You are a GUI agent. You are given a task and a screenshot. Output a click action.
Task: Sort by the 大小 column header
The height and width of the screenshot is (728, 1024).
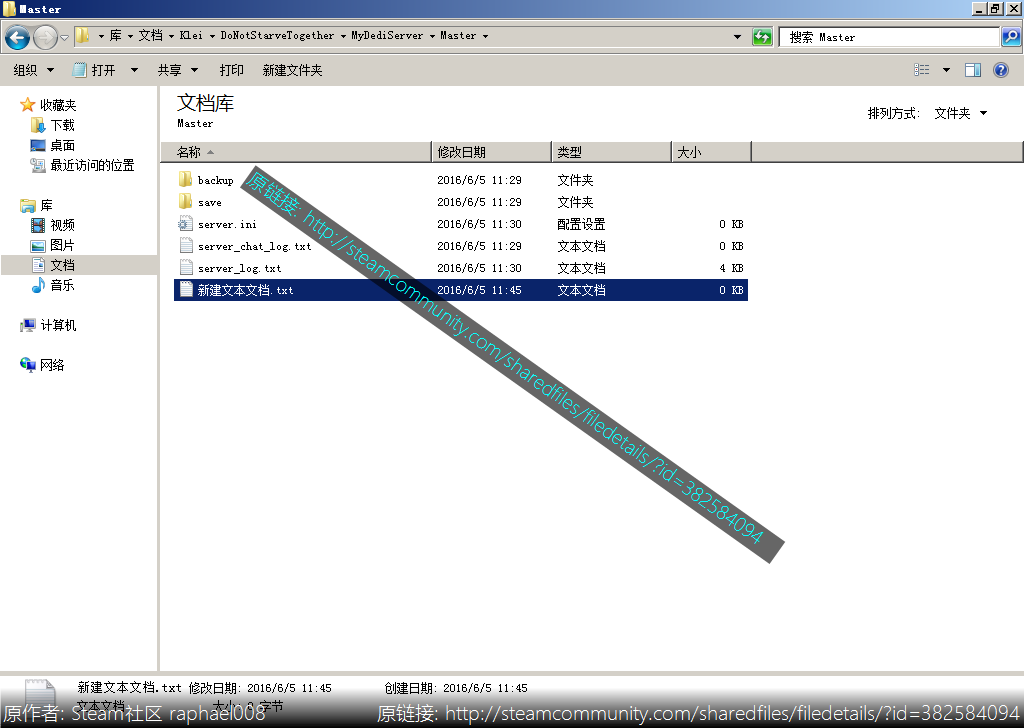point(712,152)
